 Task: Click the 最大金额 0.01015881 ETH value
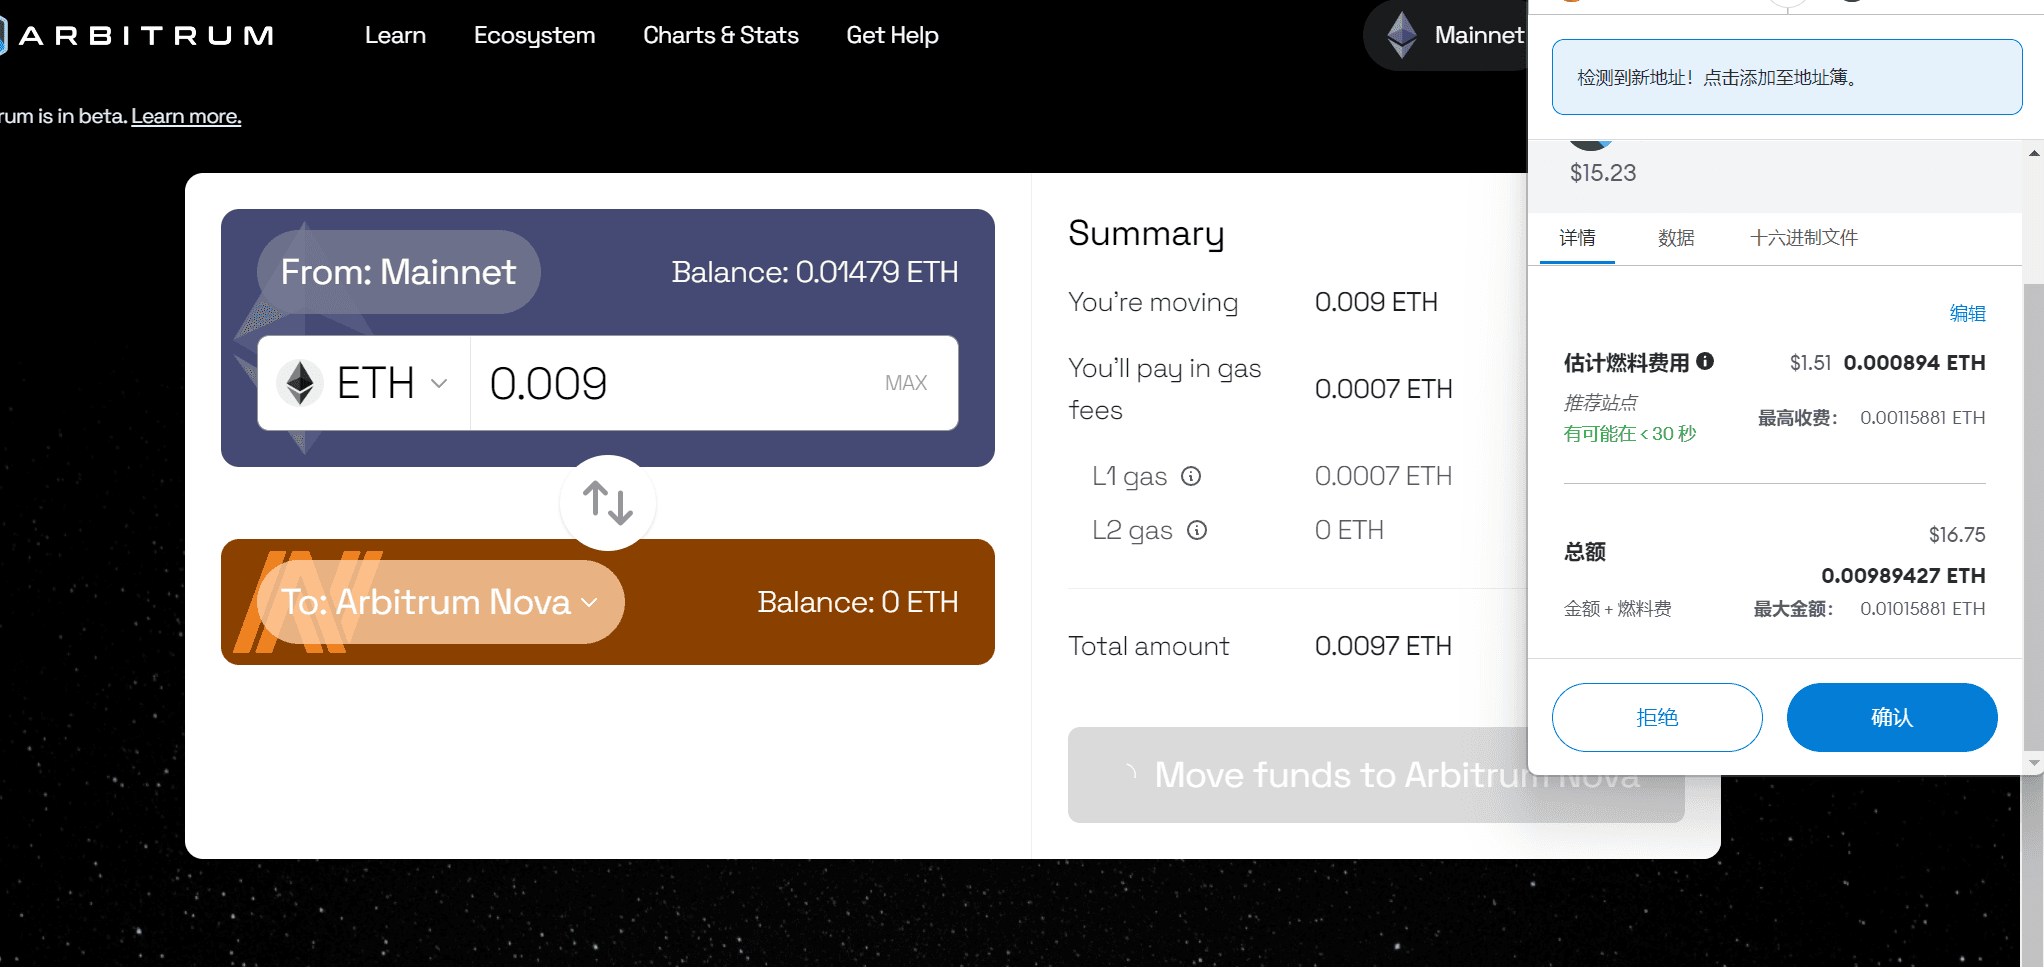pos(1922,609)
